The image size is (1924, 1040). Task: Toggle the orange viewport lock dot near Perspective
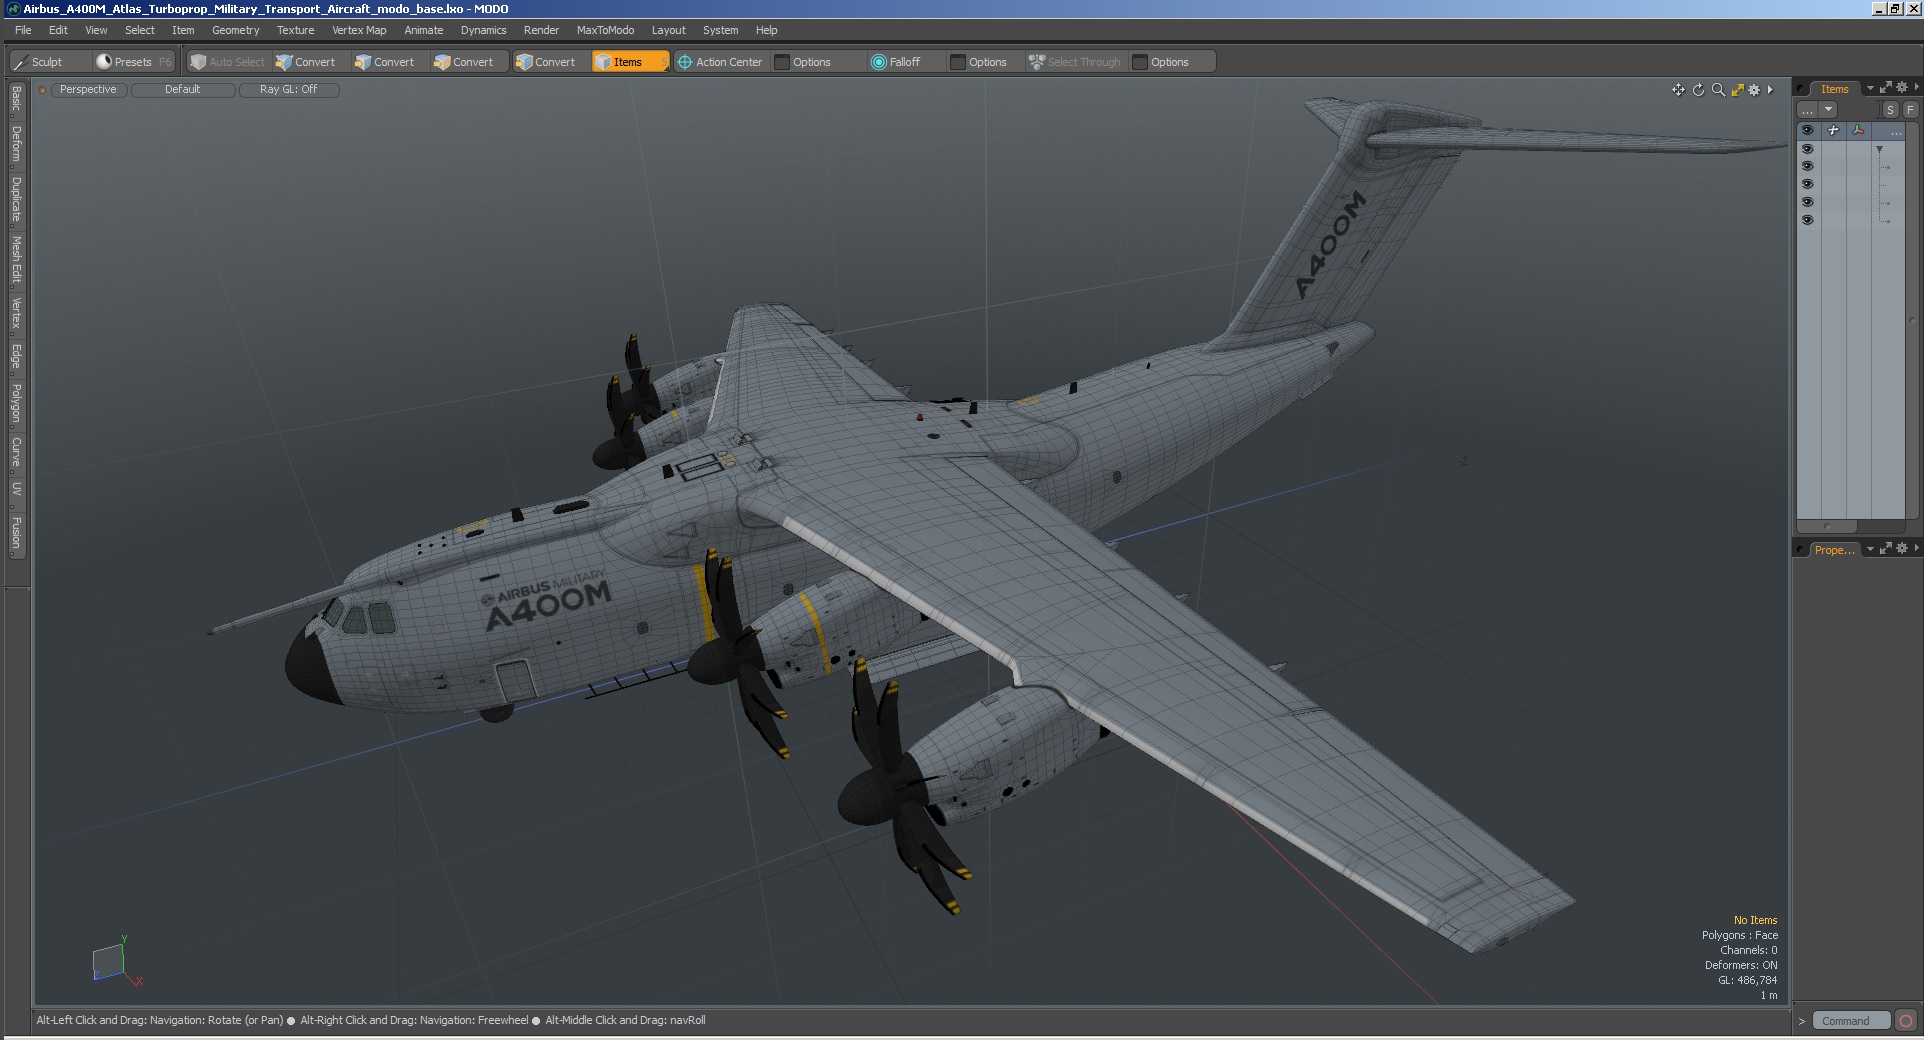pos(42,90)
